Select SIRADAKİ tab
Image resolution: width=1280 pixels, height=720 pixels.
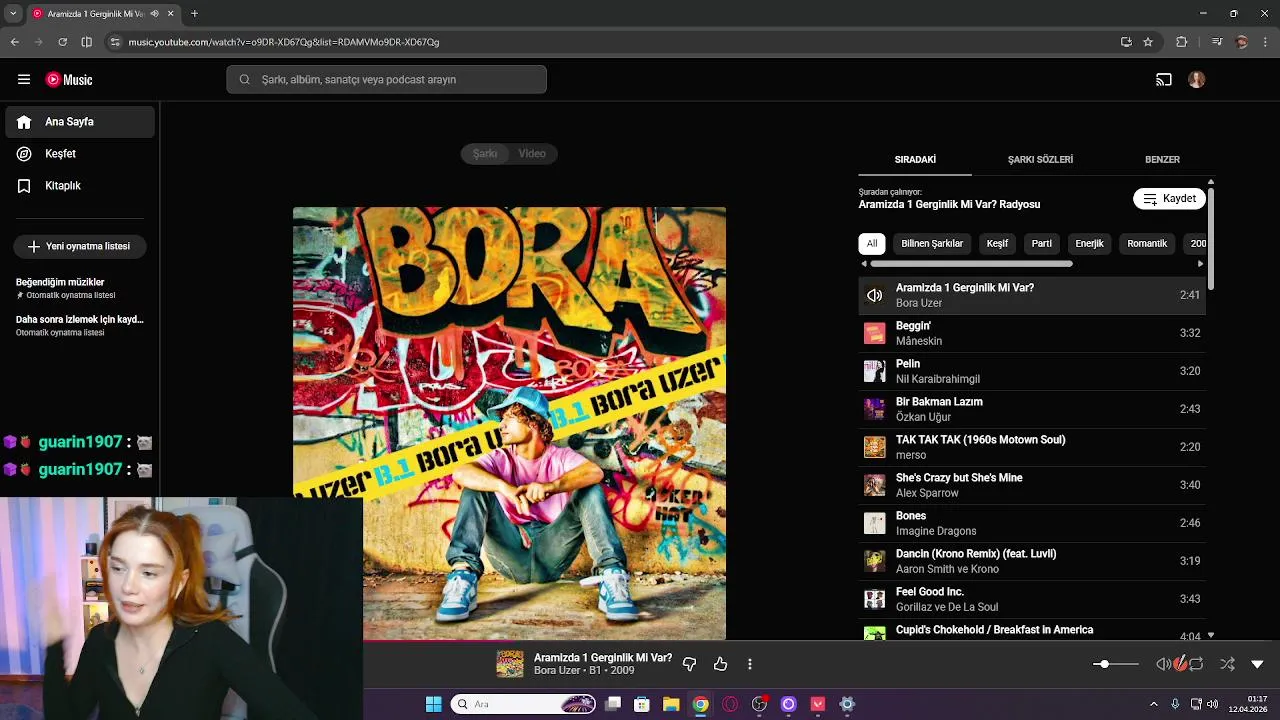point(915,160)
